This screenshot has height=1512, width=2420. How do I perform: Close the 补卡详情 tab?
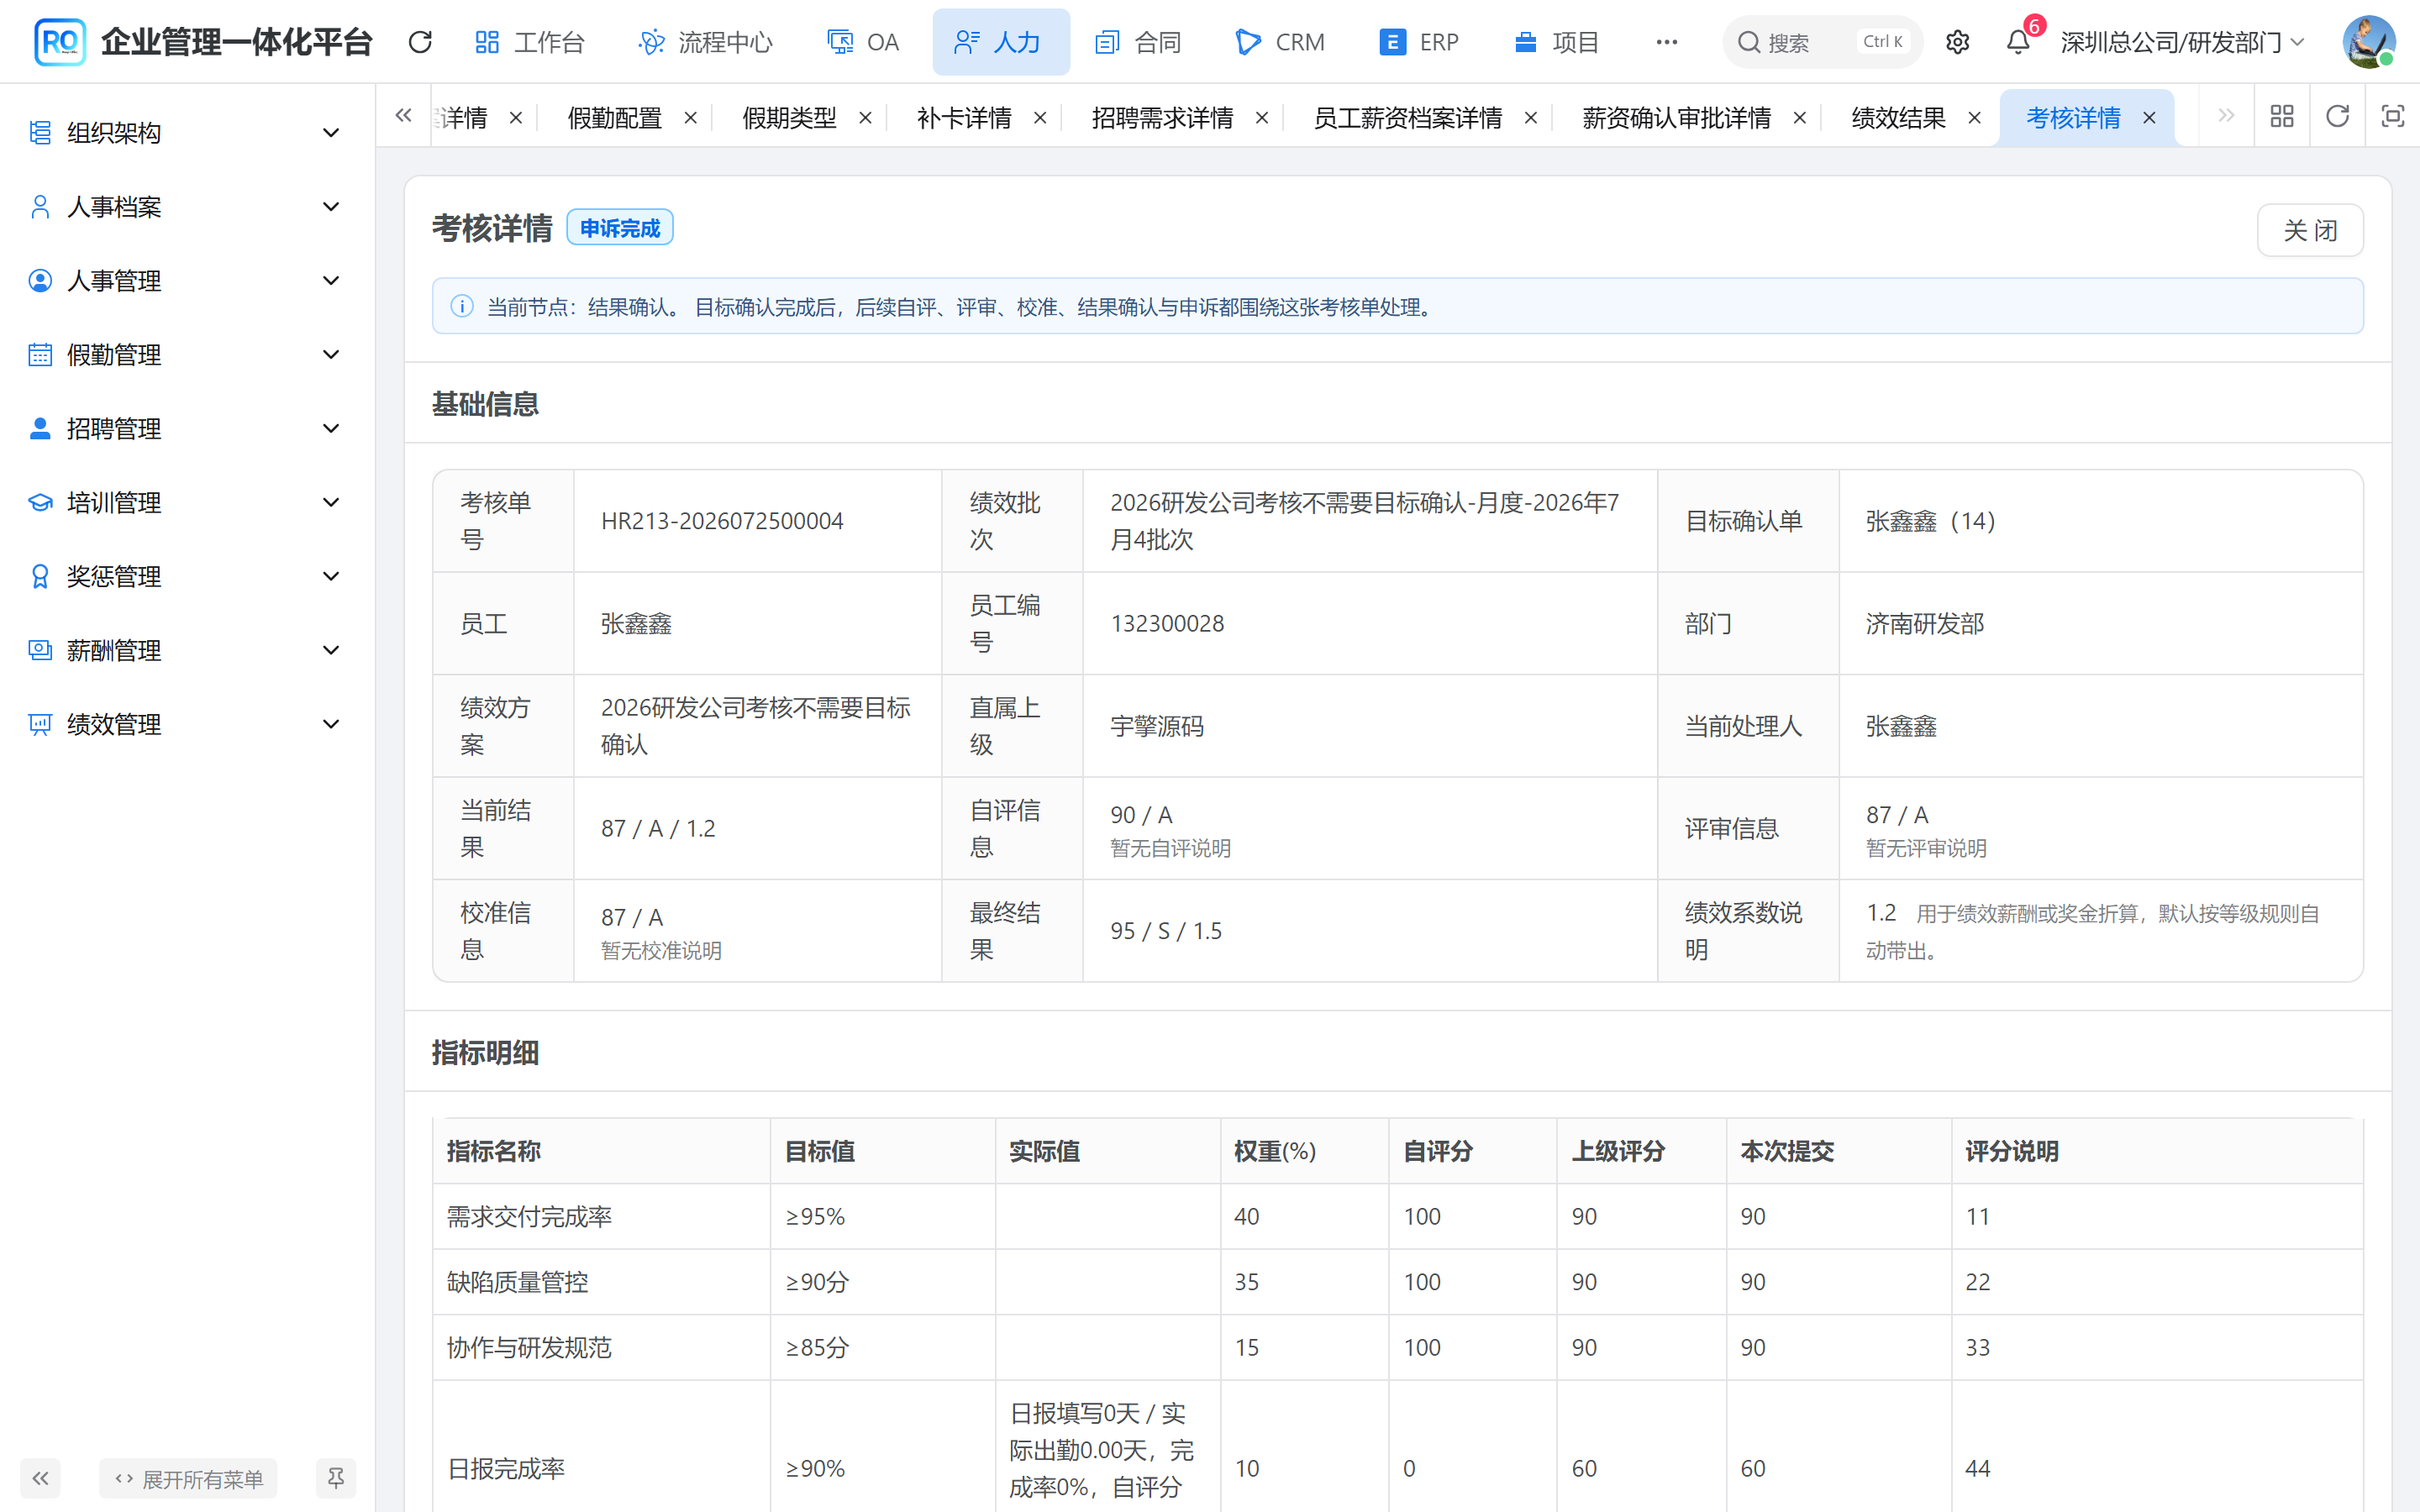tap(1040, 118)
